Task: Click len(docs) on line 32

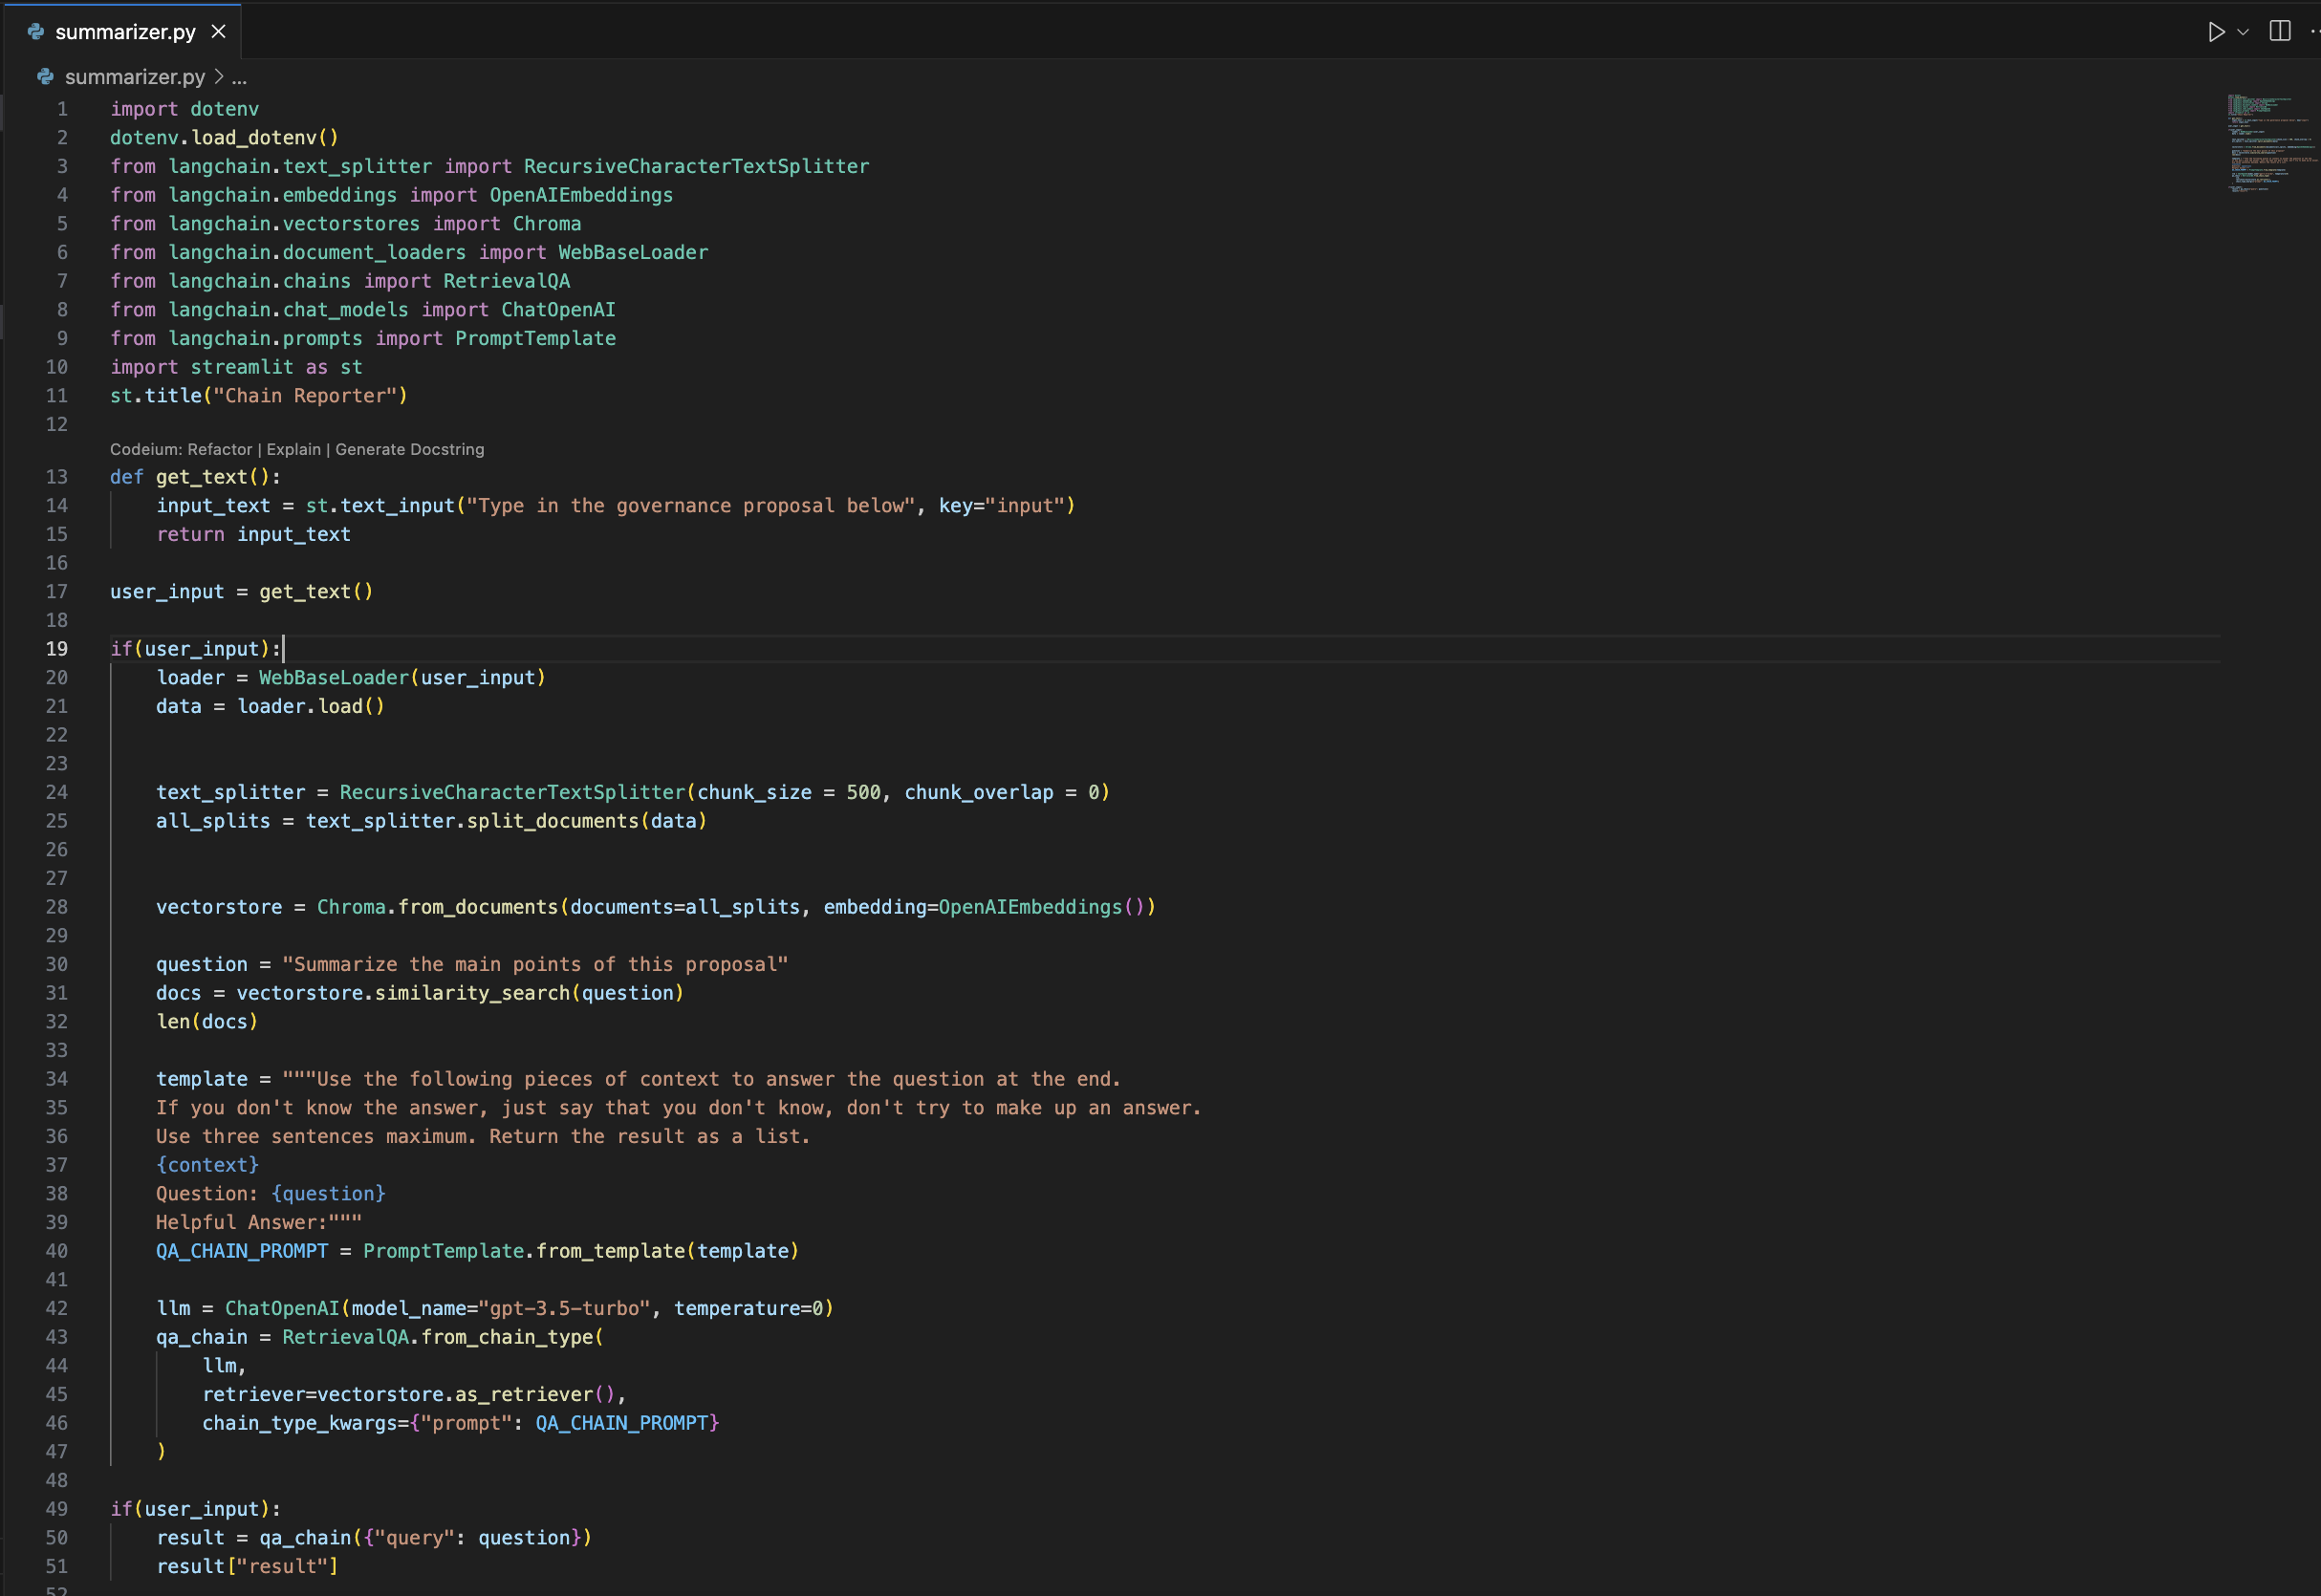Action: click(x=207, y=1023)
